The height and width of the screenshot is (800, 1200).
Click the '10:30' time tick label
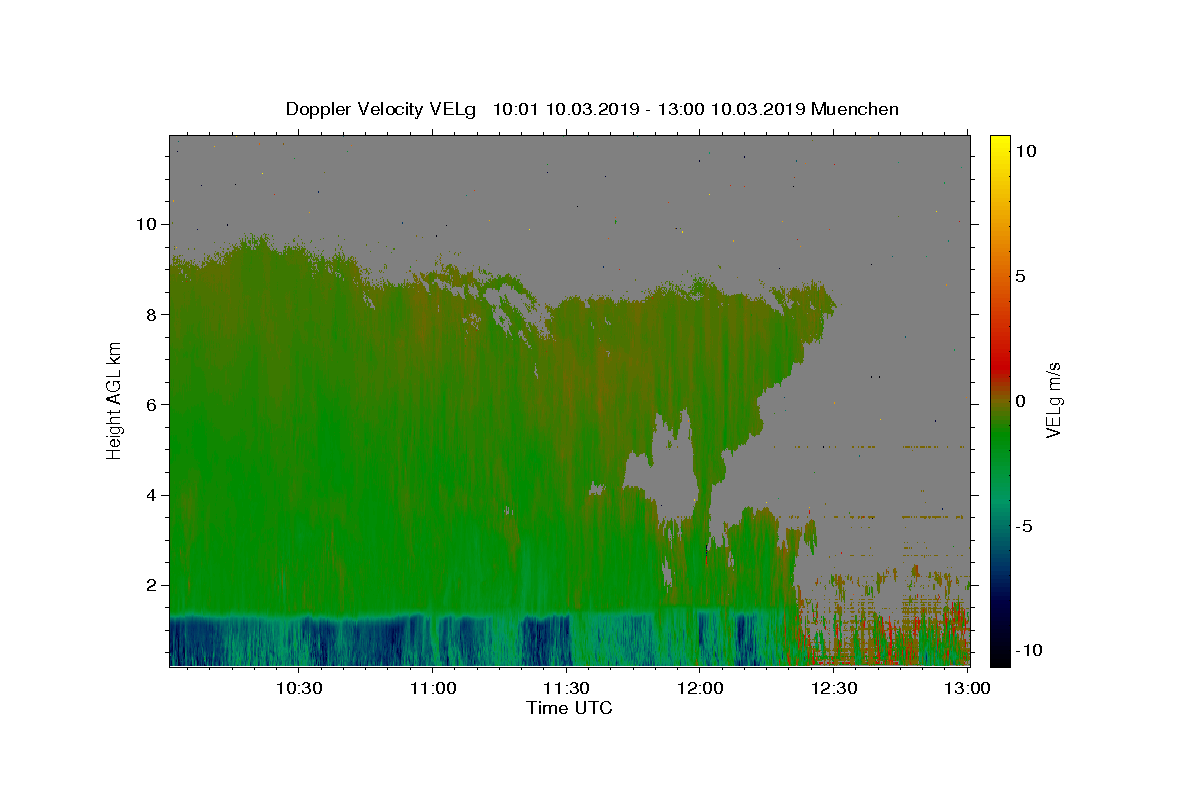pos(299,689)
